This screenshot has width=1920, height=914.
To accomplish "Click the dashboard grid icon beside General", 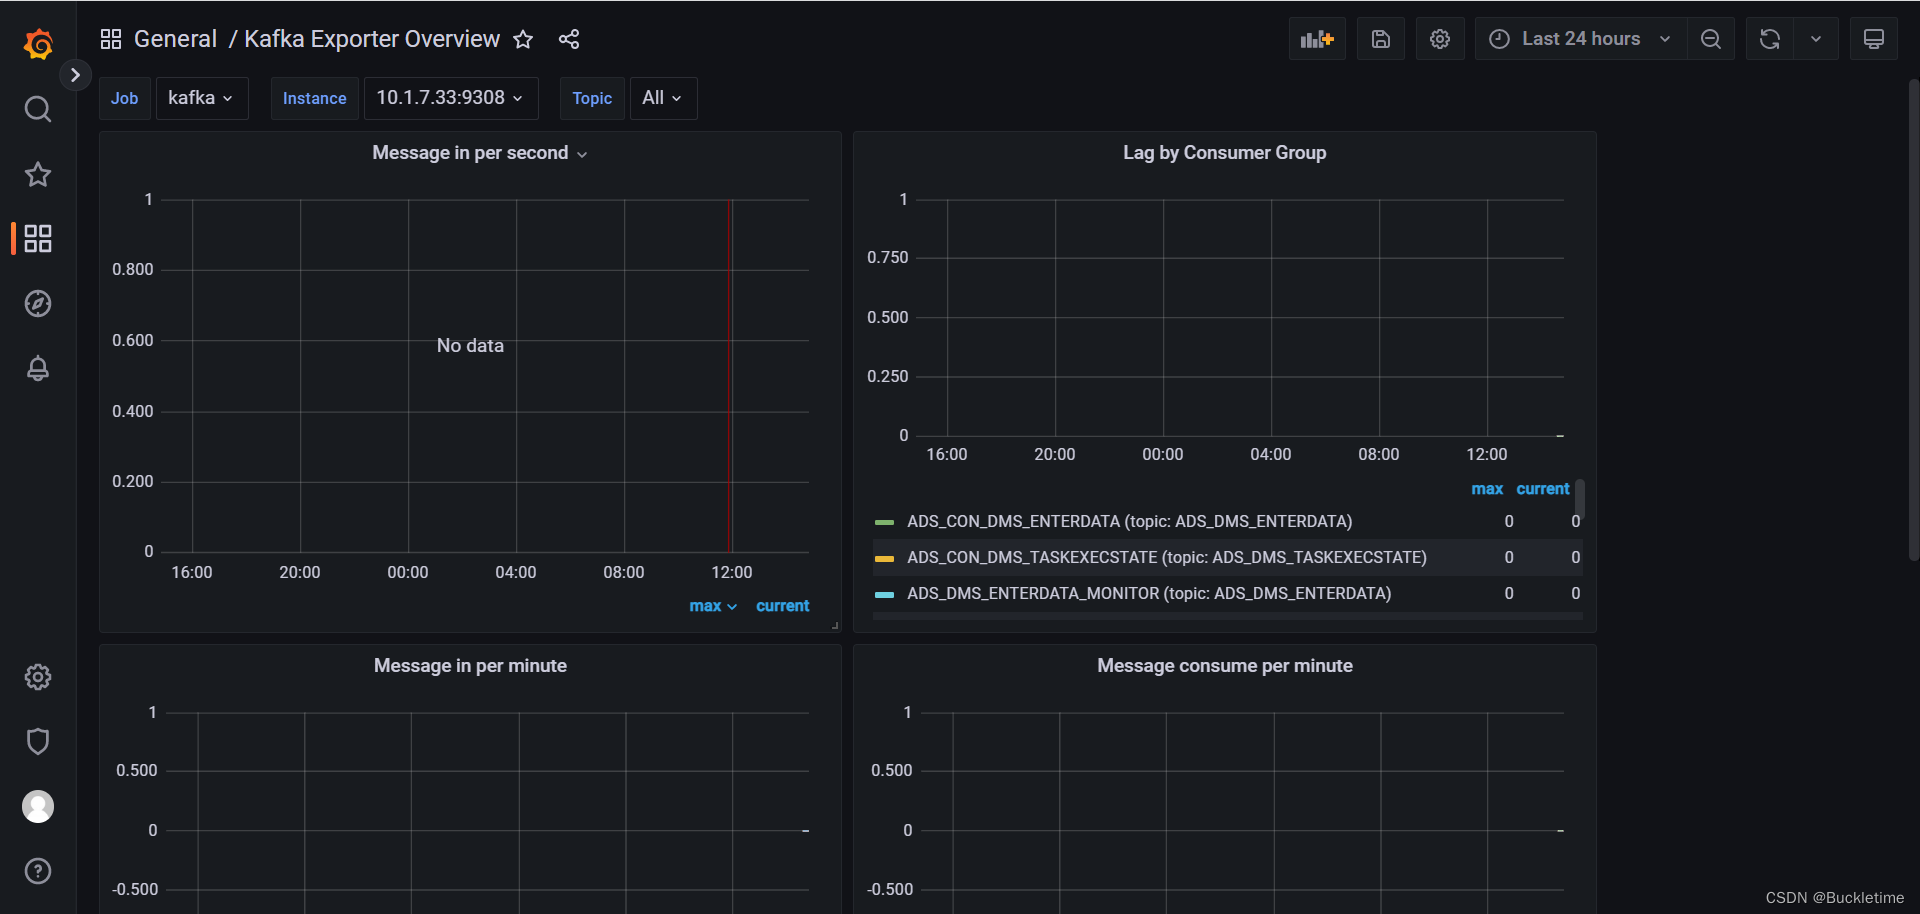I will [111, 39].
